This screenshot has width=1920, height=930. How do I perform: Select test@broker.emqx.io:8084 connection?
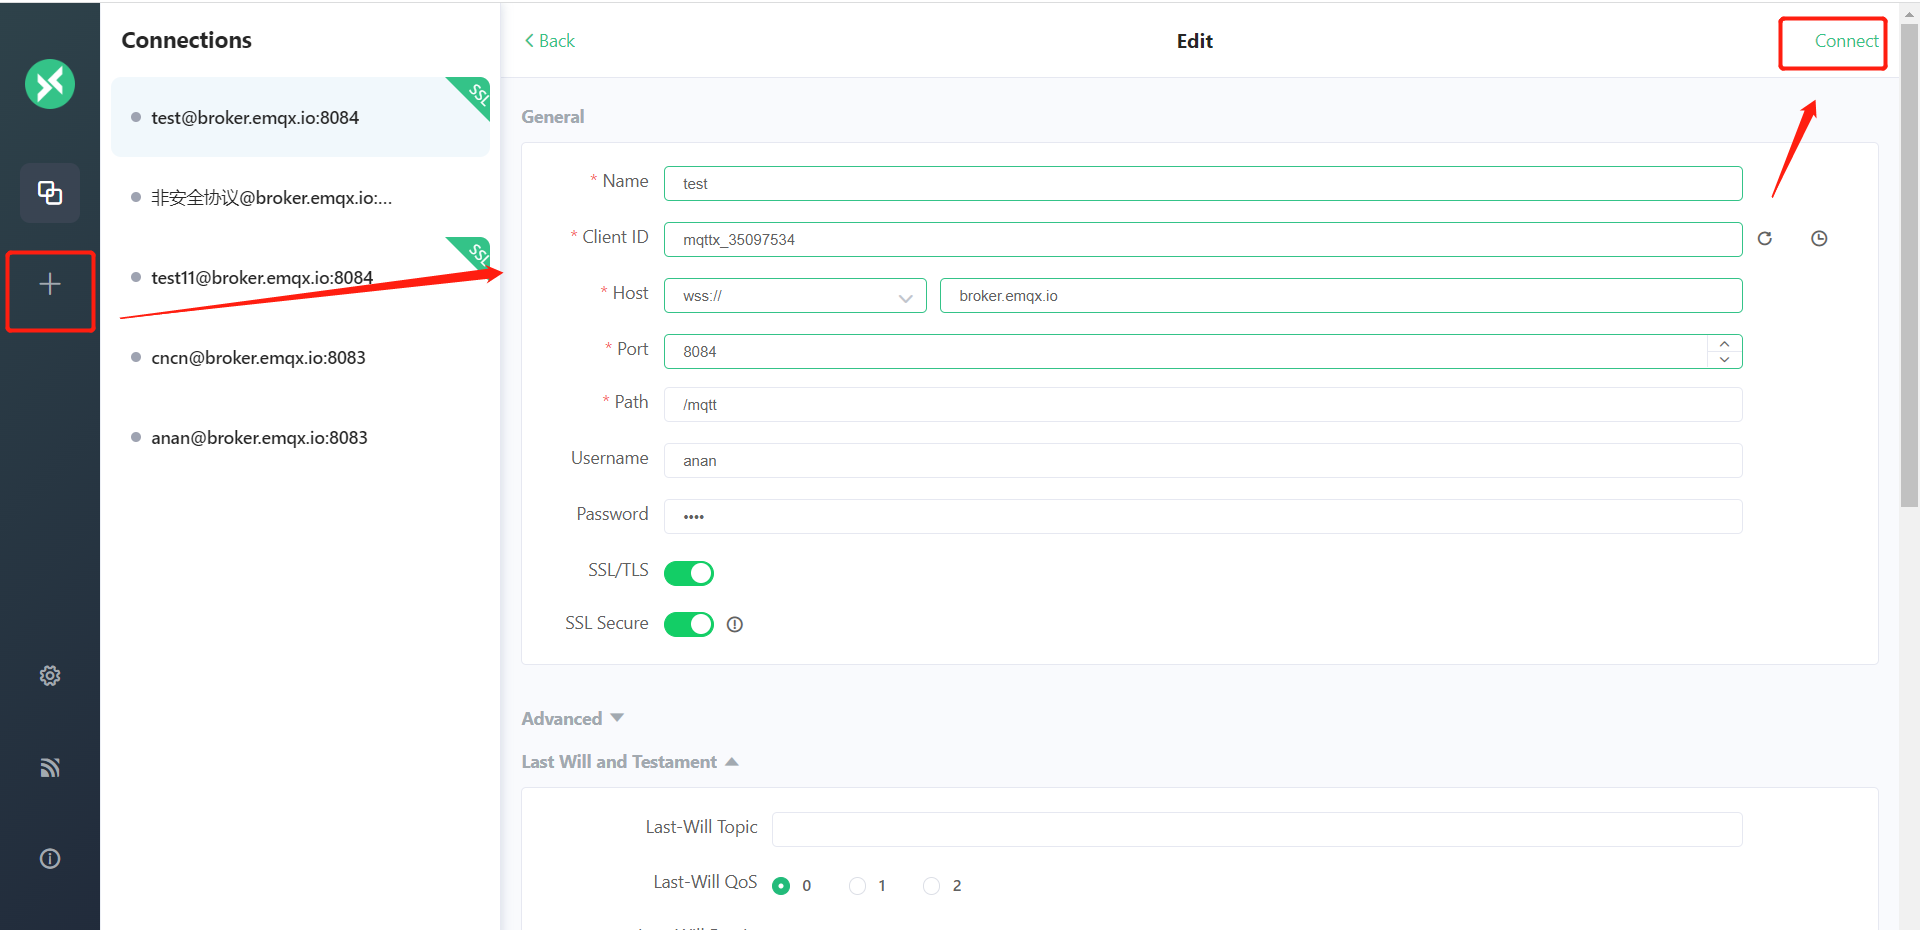(301, 117)
